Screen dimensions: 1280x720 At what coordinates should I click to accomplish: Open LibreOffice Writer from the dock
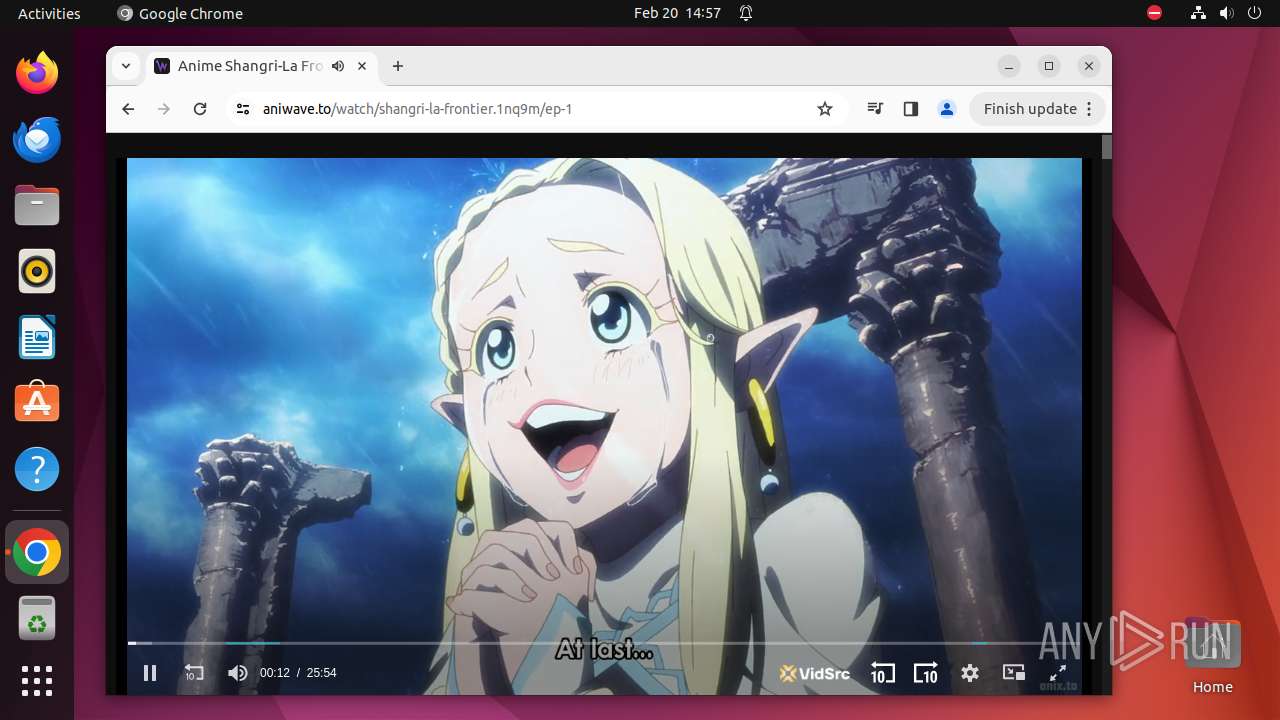37,337
